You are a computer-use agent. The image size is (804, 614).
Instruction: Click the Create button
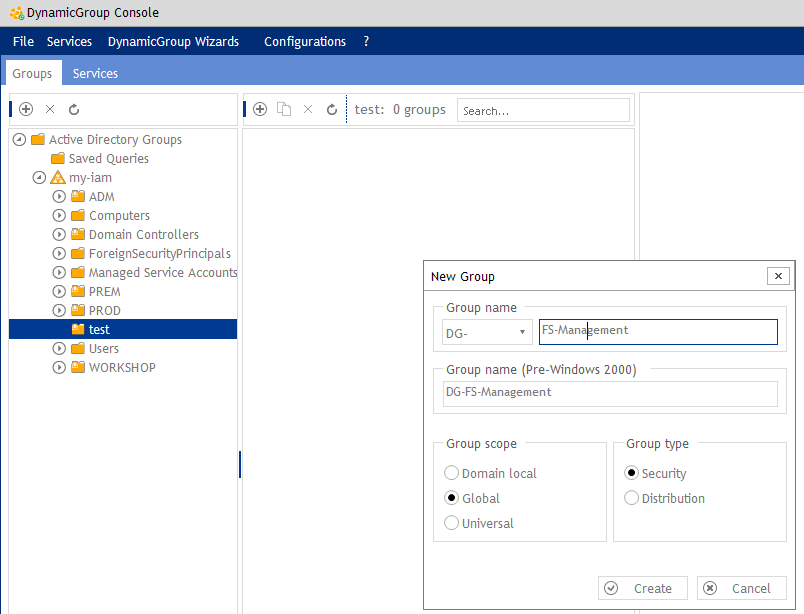pos(642,588)
